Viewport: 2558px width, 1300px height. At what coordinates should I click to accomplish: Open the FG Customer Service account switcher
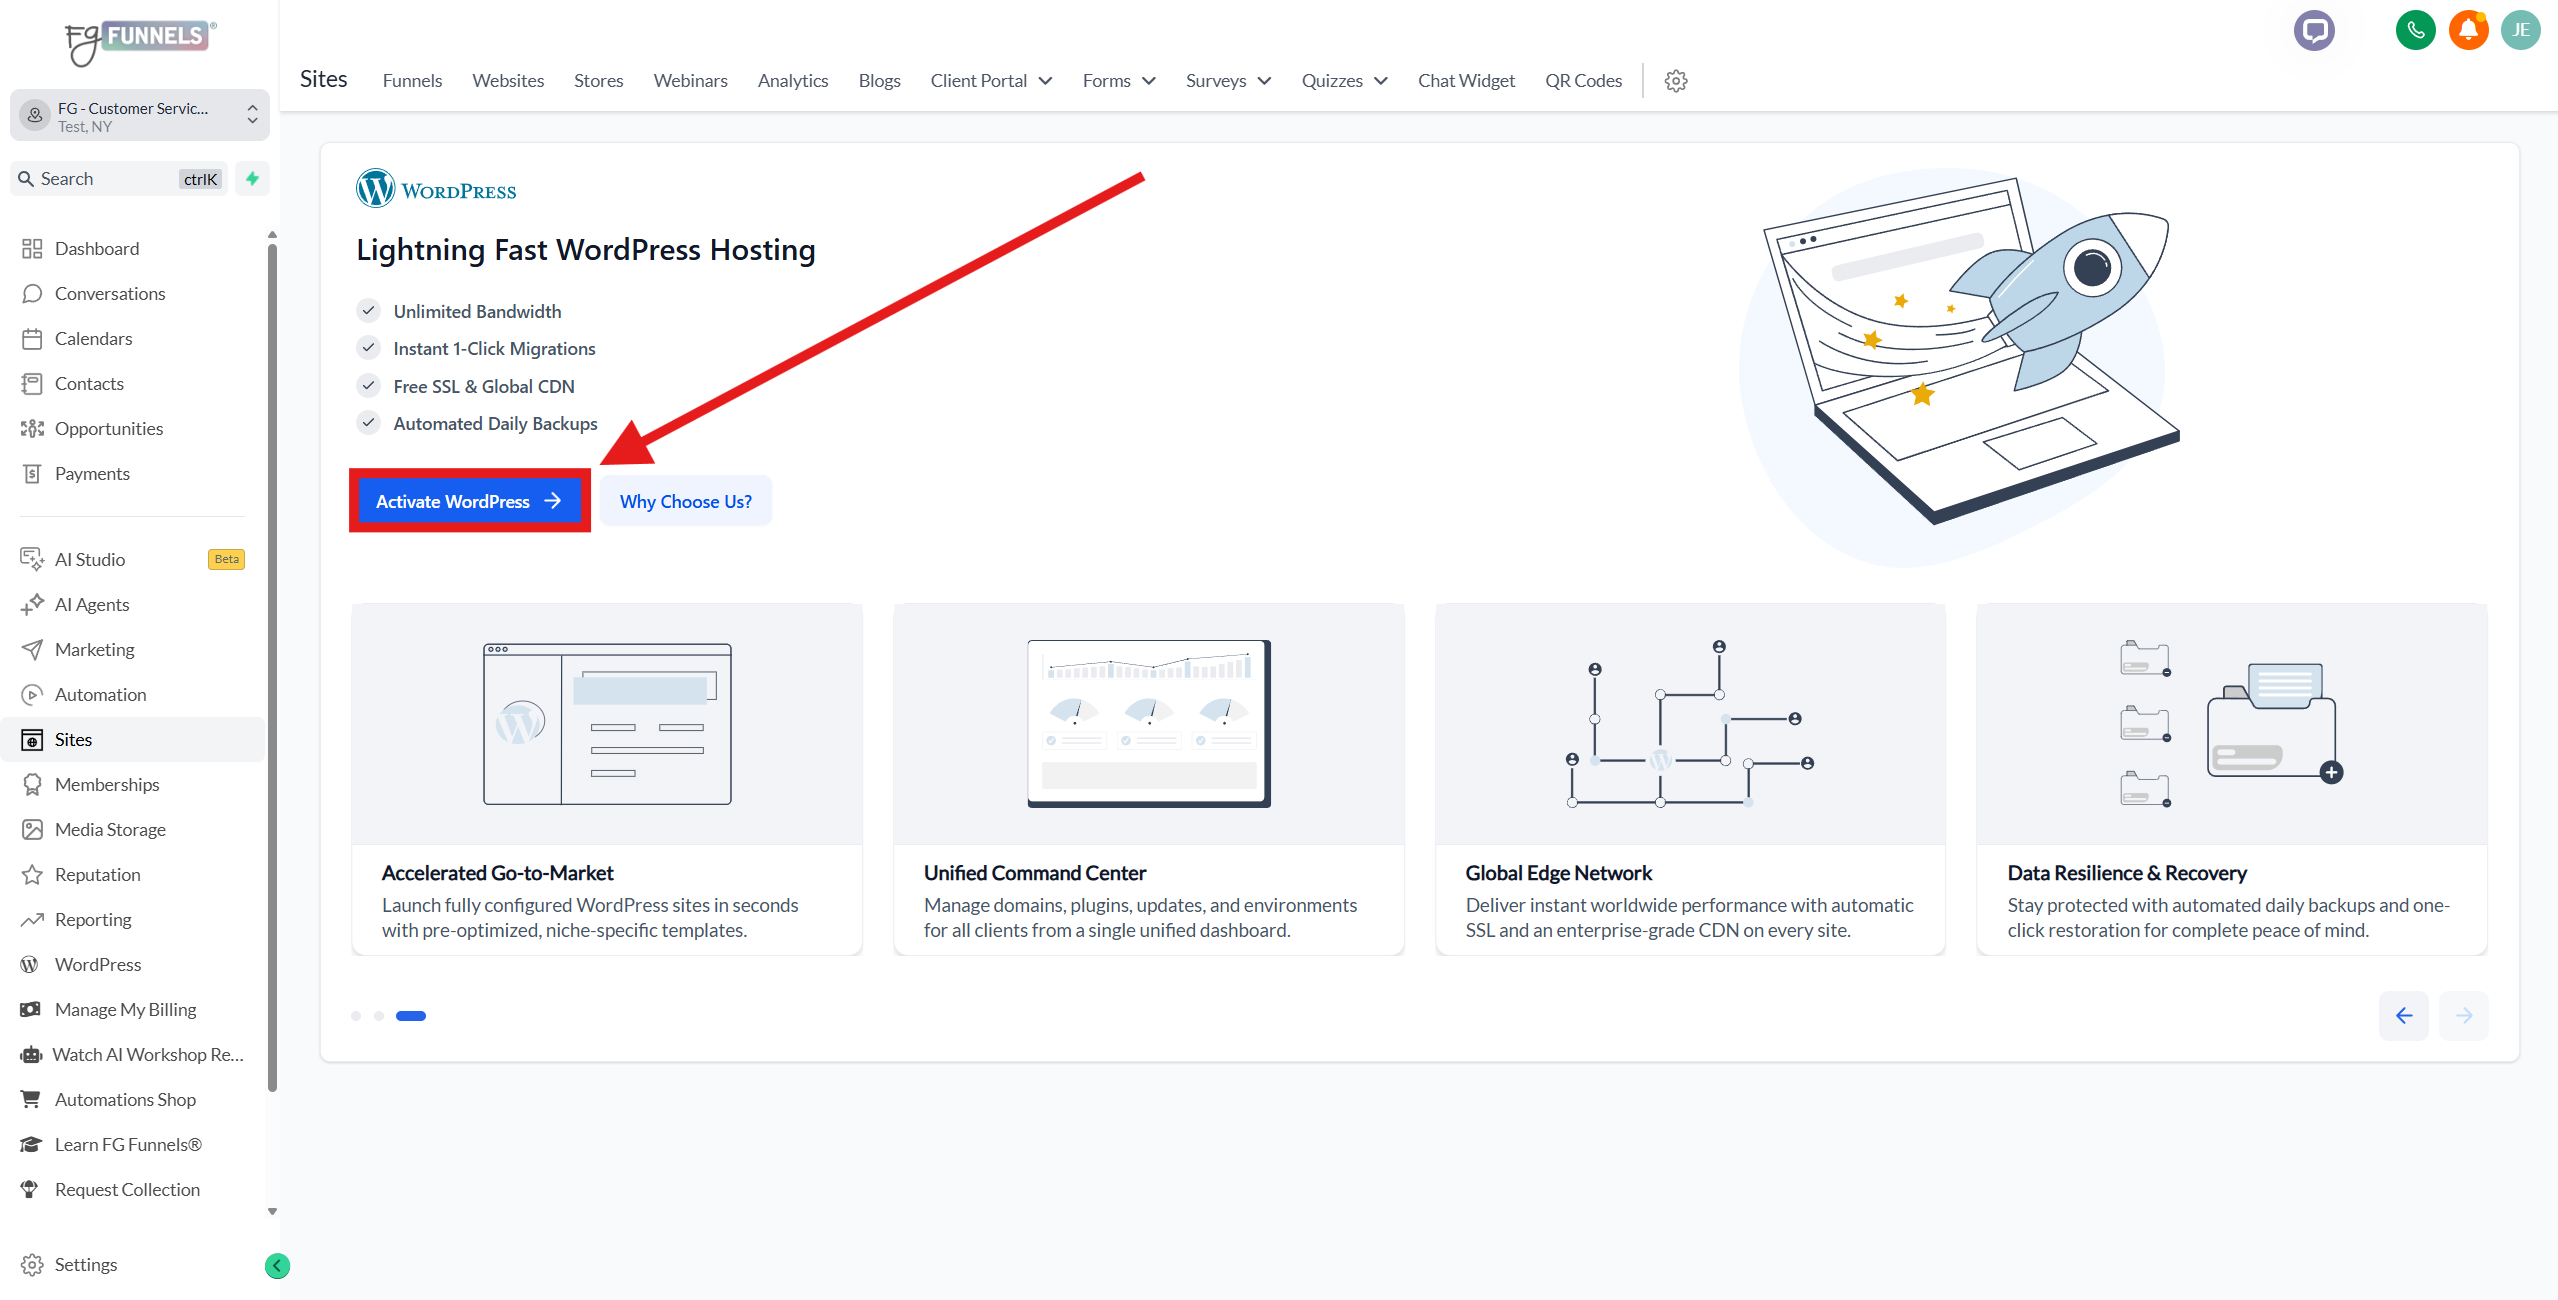point(140,116)
